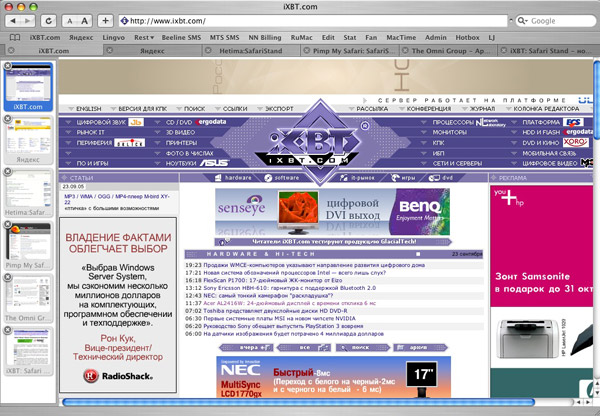Switch to the Omni Group tab
The height and width of the screenshot is (416, 600).
click(448, 51)
